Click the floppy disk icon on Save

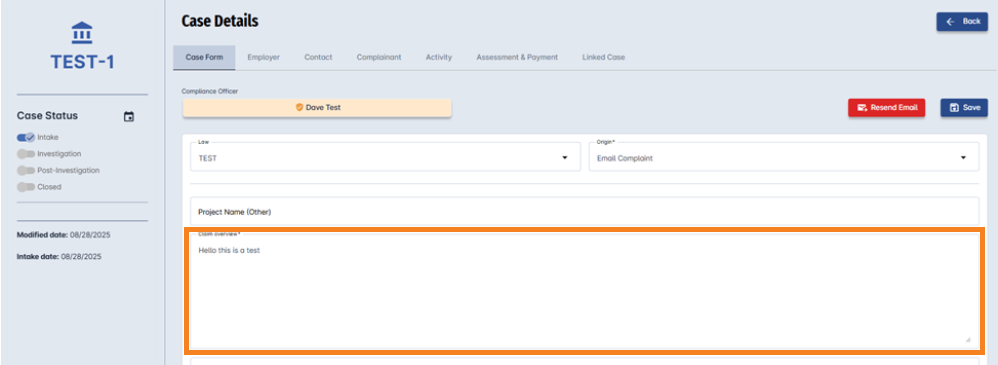tap(954, 108)
